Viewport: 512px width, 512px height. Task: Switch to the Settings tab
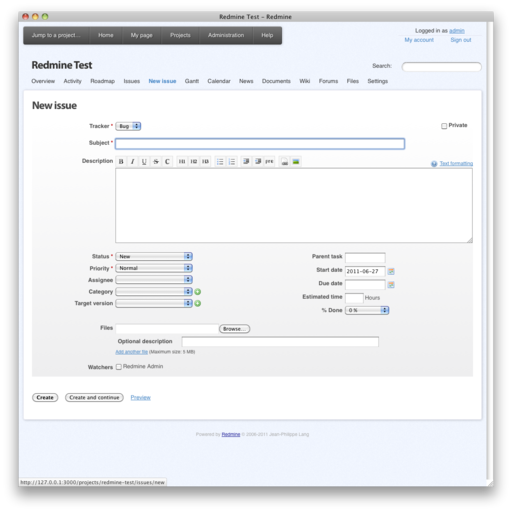[x=378, y=81]
